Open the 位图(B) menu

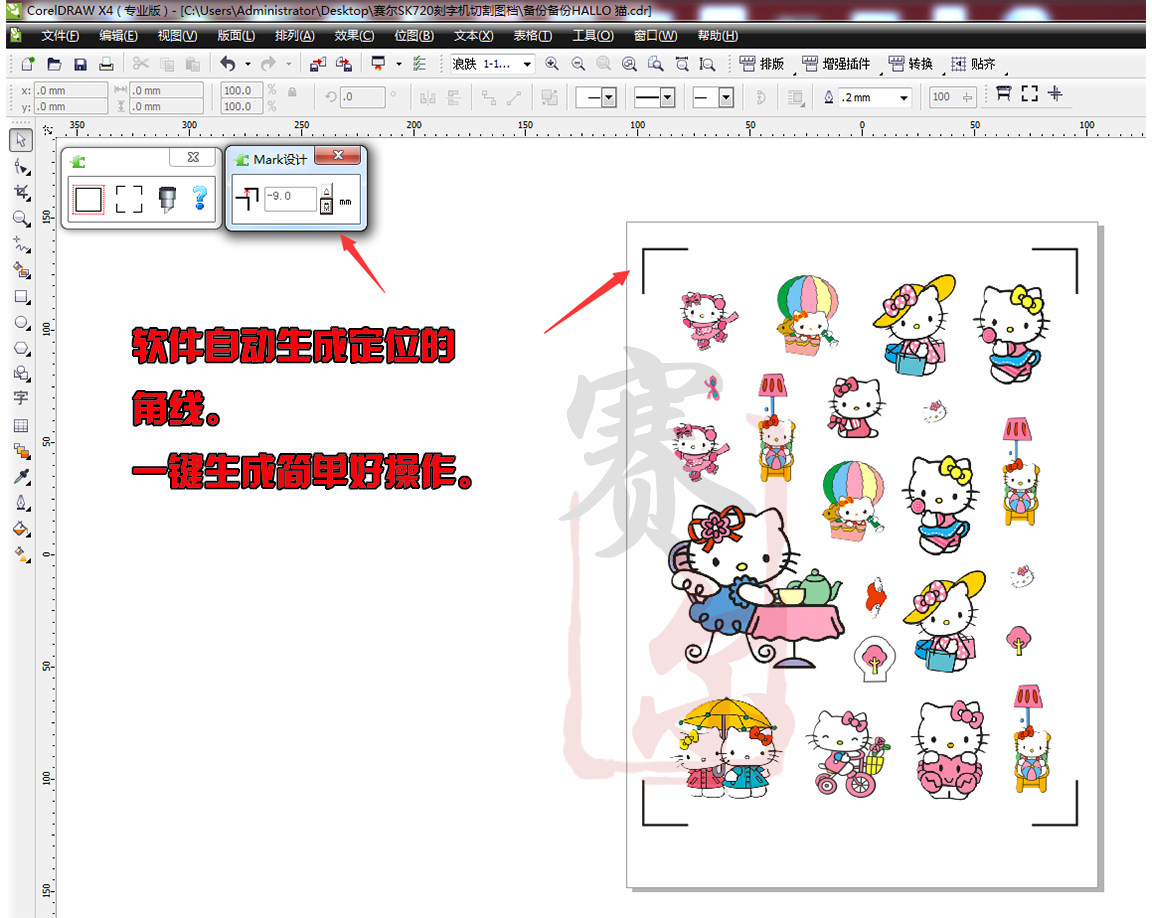pos(414,35)
